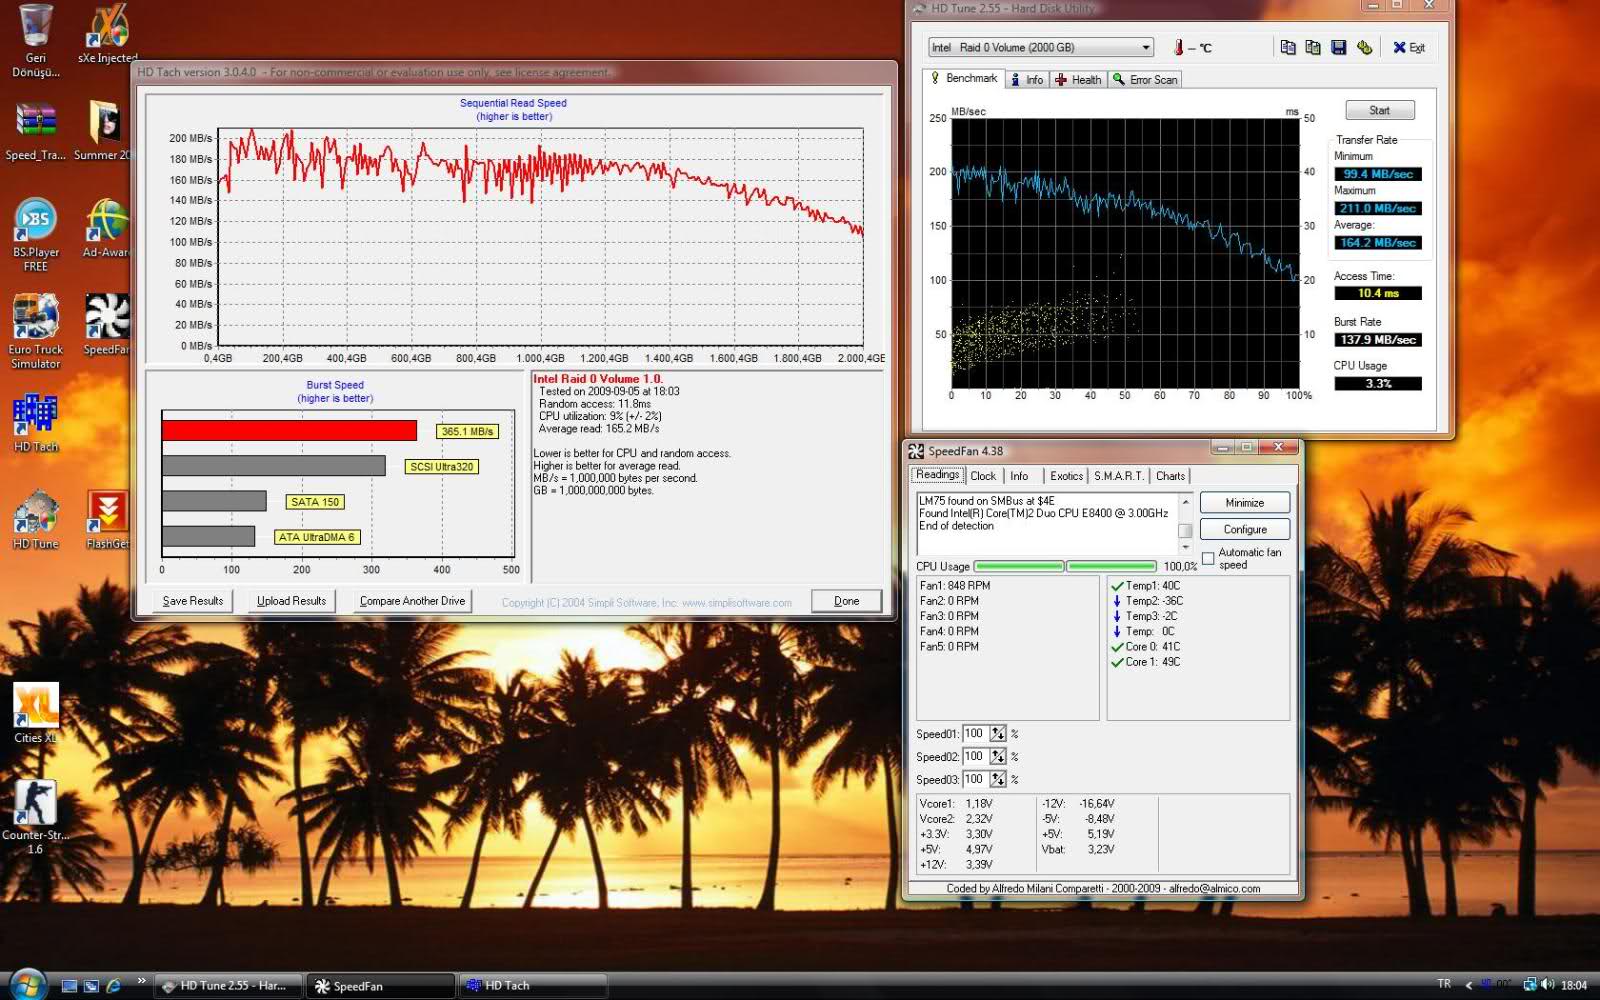Select the HD Tach desktop icon
1600x1000 pixels.
click(x=36, y=422)
